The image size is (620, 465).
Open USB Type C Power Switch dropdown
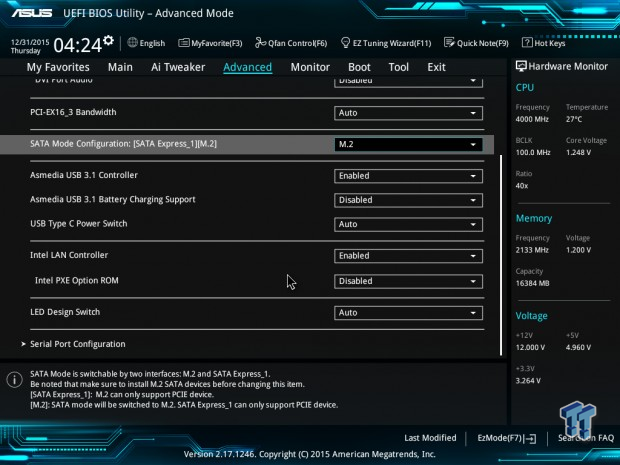tap(408, 224)
